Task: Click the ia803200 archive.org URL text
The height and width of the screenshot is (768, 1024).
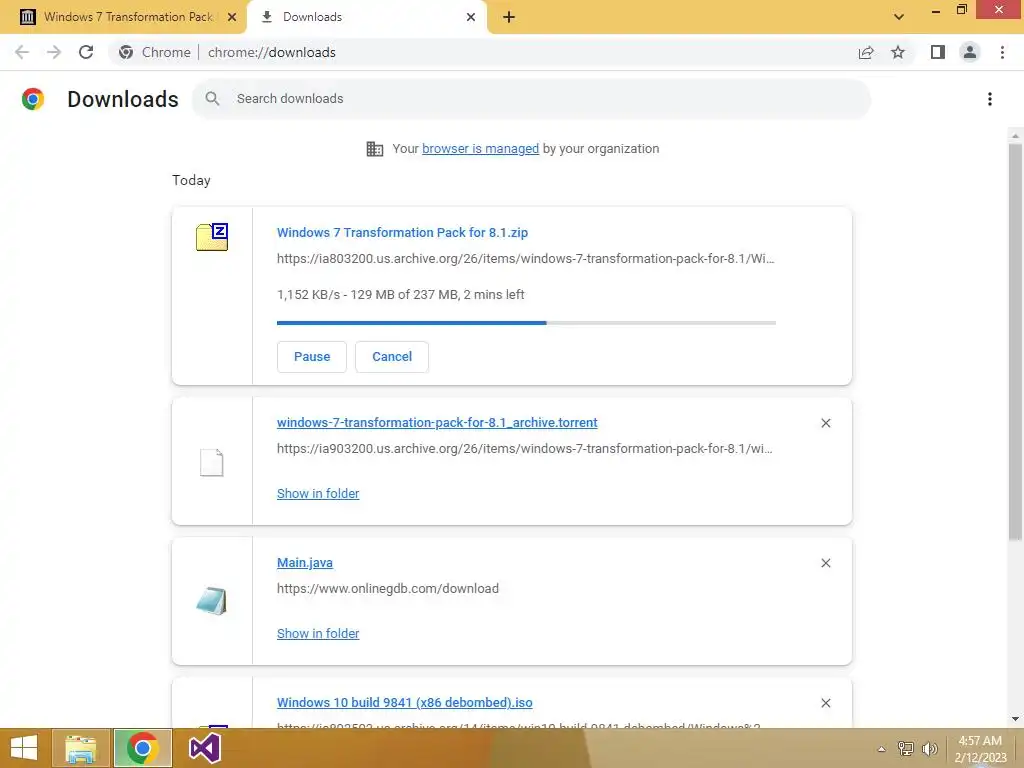Action: 526,259
